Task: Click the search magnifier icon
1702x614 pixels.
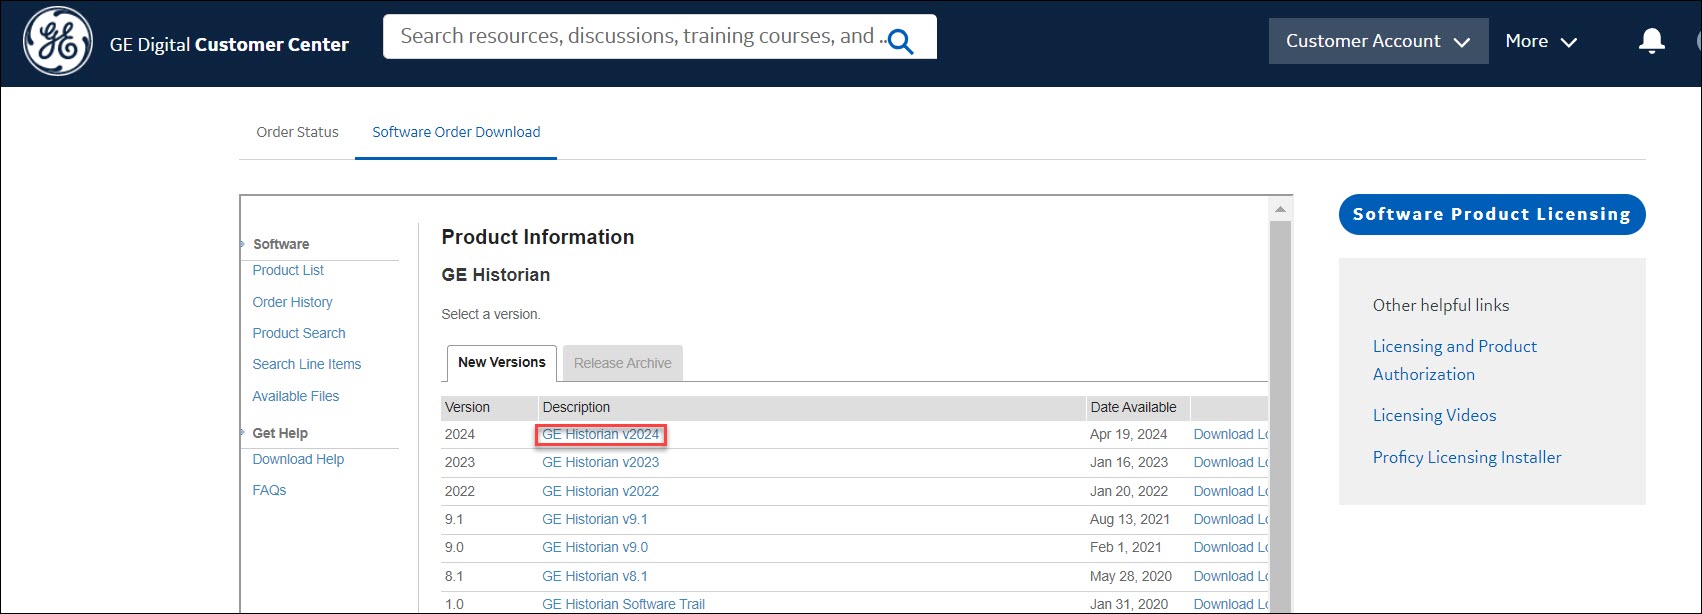Action: pos(900,41)
